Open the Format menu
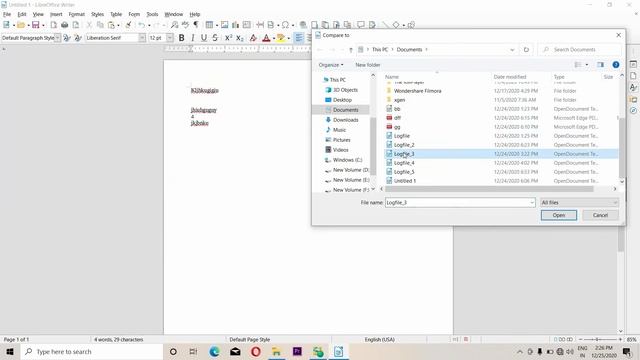 point(76,14)
